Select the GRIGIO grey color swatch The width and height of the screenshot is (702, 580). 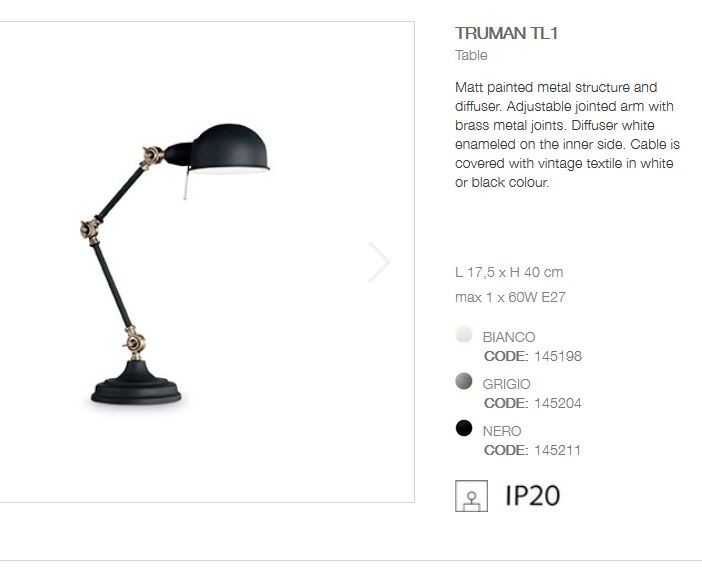pyautogui.click(x=464, y=381)
